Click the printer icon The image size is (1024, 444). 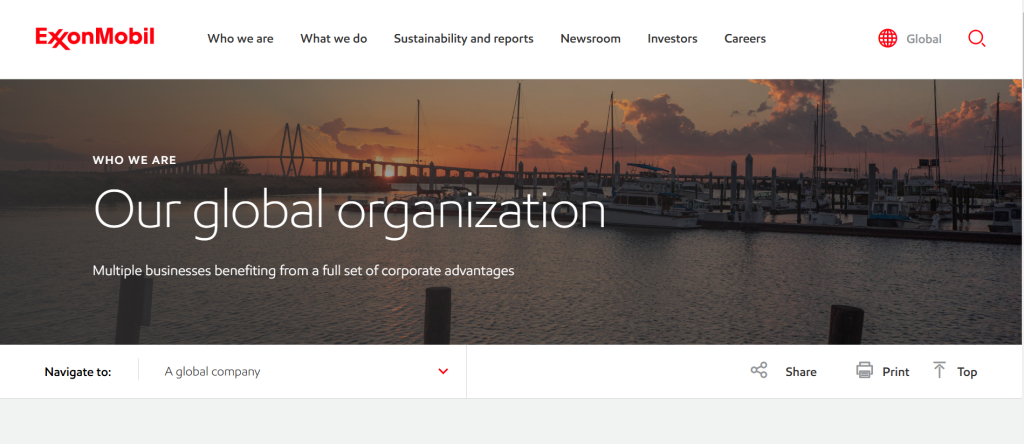coord(865,371)
